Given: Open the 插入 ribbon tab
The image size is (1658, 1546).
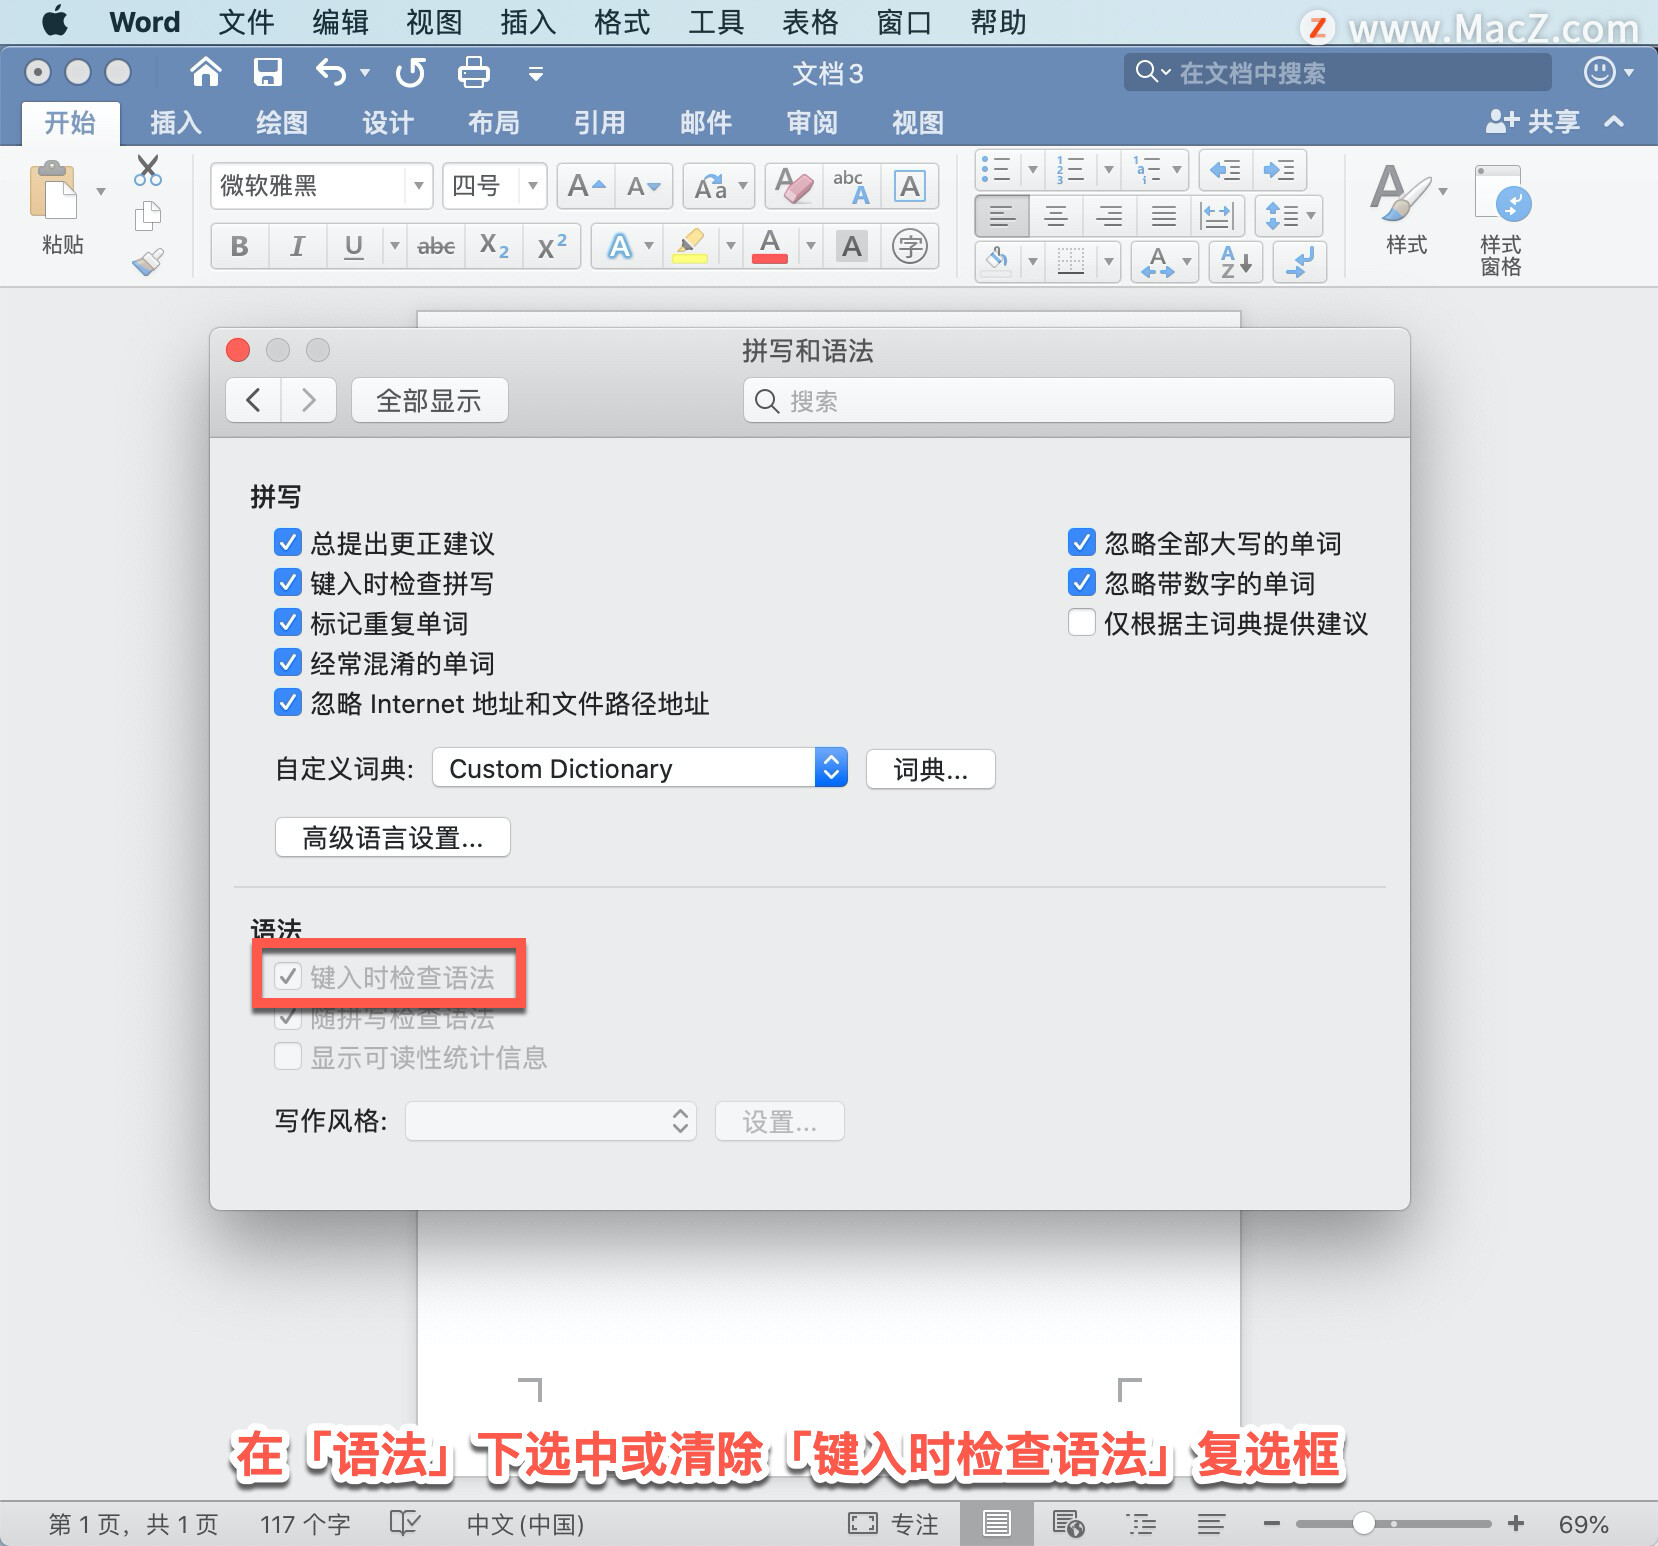Looking at the screenshot, I should (x=176, y=123).
